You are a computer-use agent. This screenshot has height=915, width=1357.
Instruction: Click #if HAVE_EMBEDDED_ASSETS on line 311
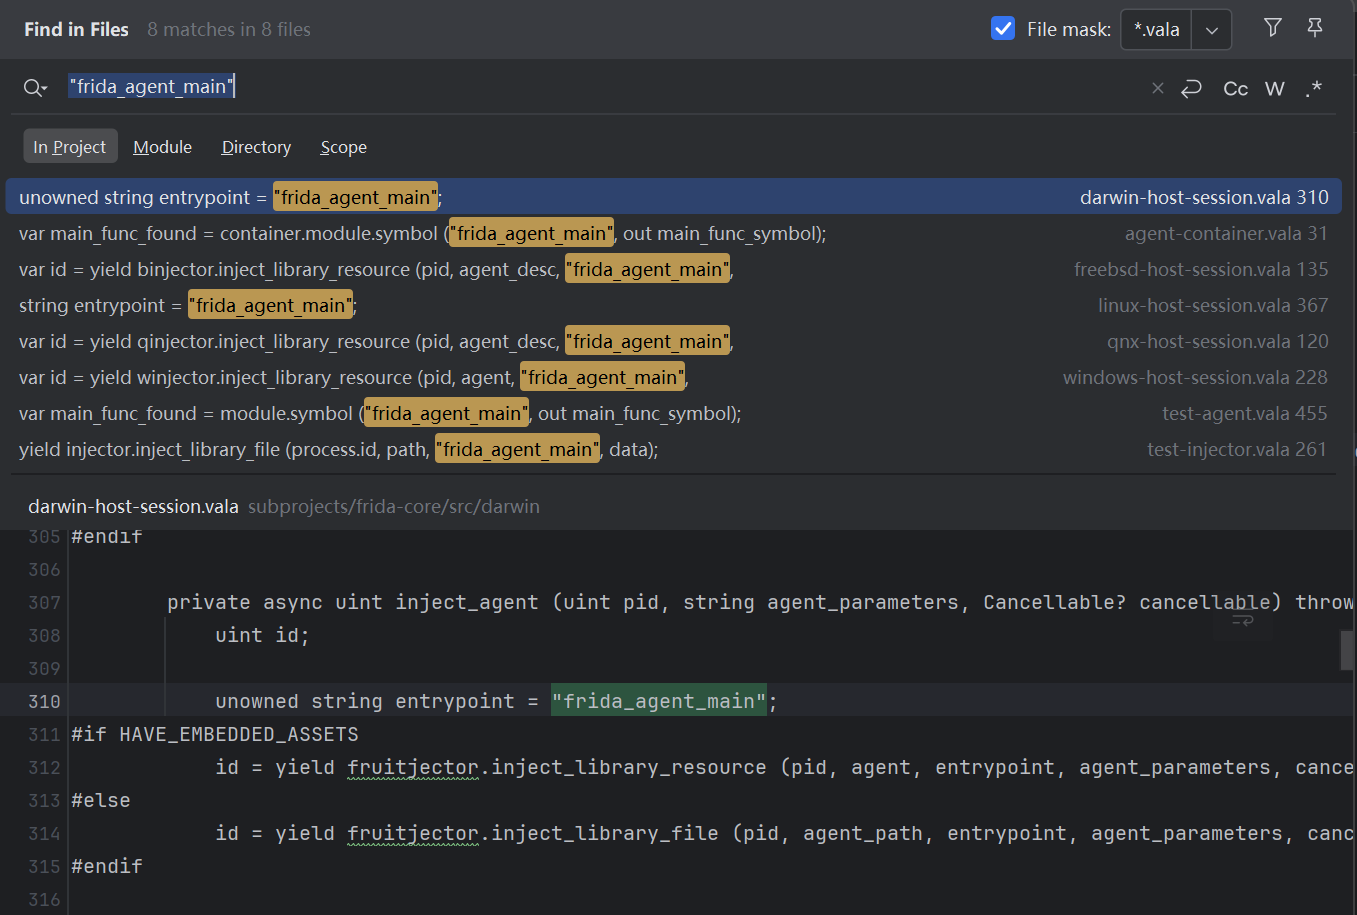click(215, 734)
